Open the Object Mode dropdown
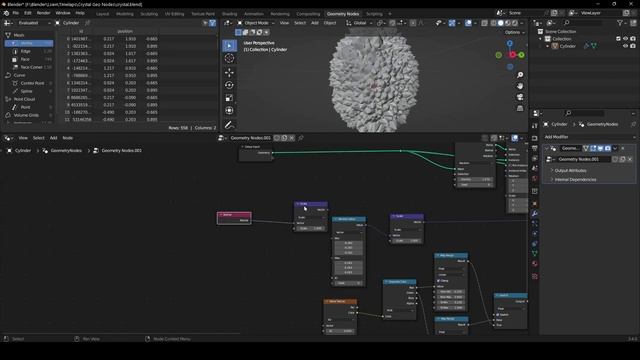 click(x=256, y=23)
